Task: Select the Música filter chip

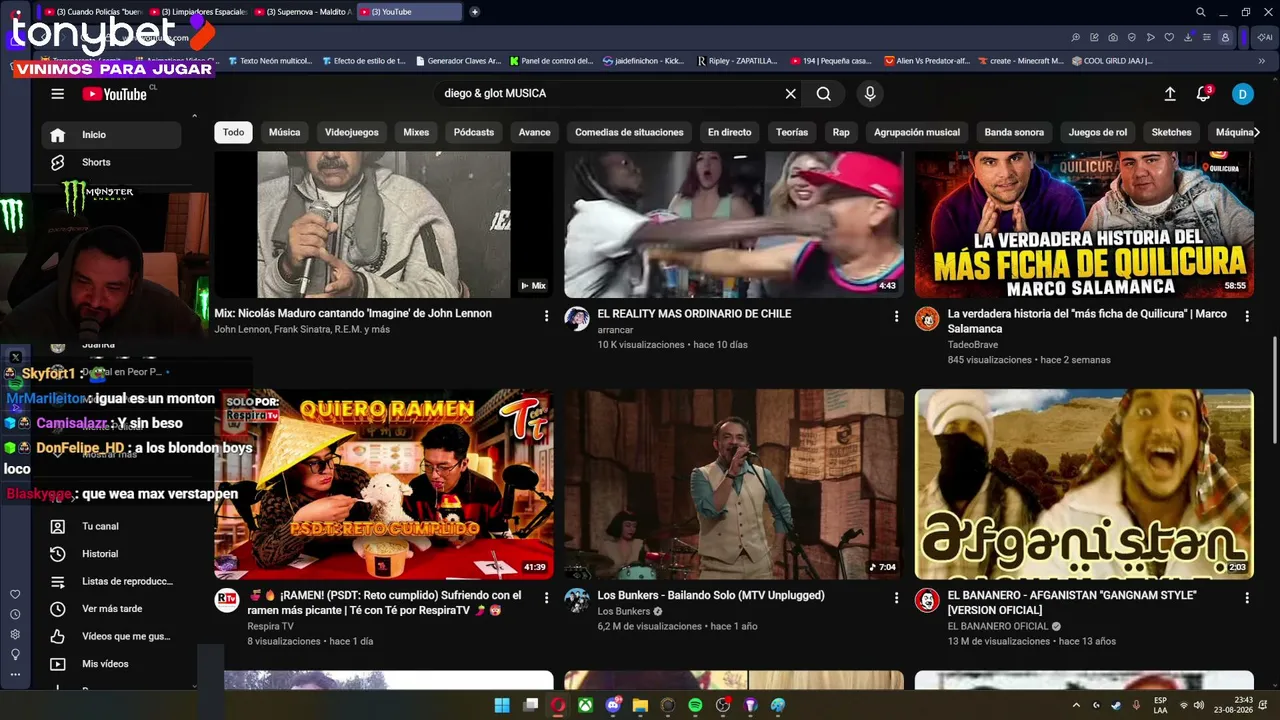Action: [x=284, y=132]
